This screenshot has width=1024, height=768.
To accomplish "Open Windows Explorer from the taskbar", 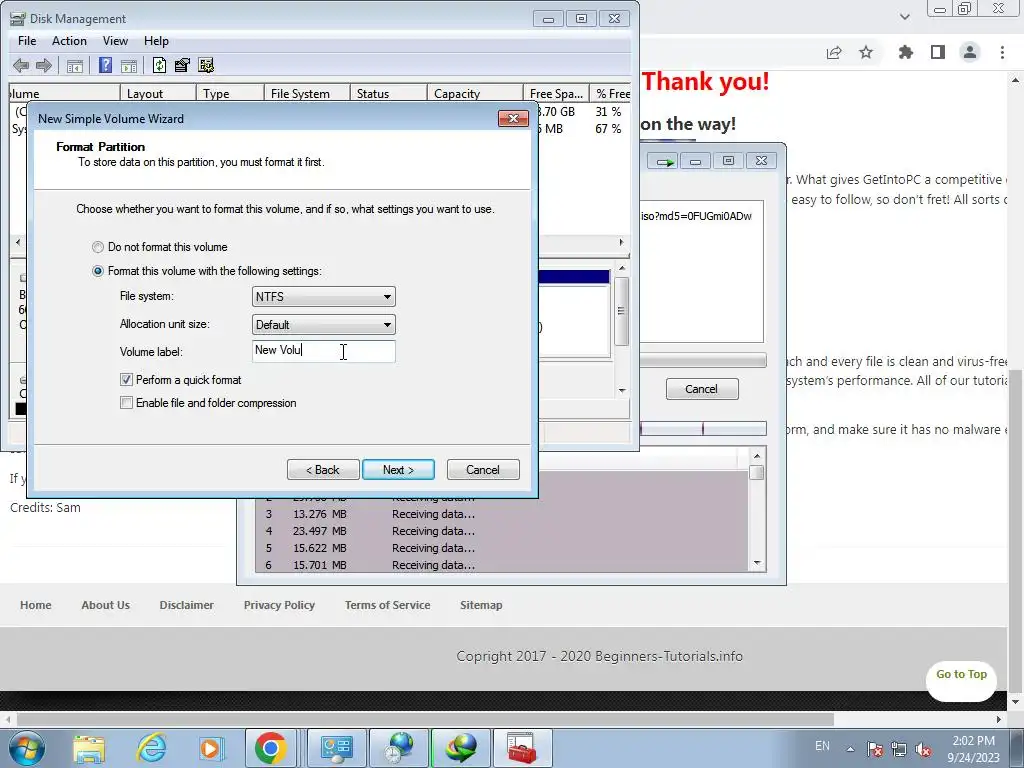I will [89, 748].
